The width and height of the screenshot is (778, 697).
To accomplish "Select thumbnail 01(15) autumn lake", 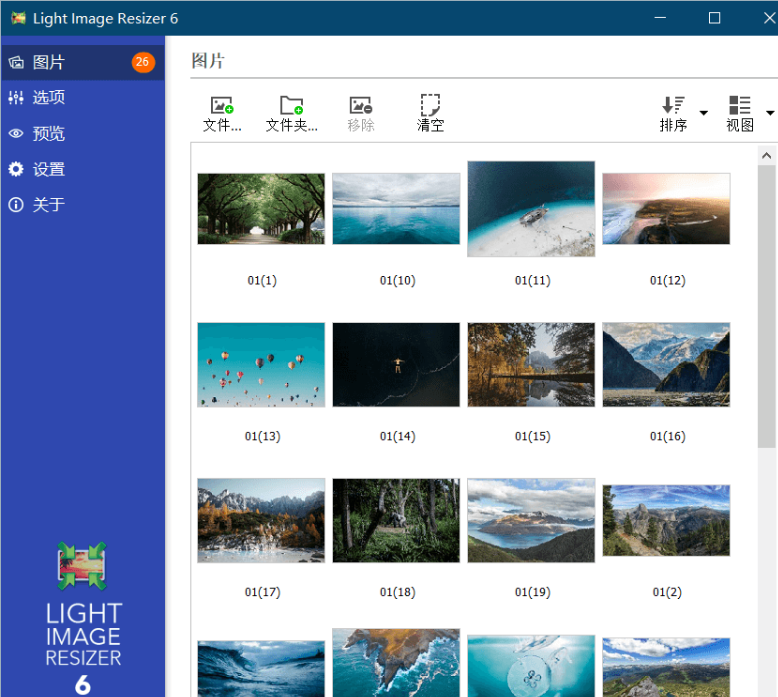I will [531, 365].
